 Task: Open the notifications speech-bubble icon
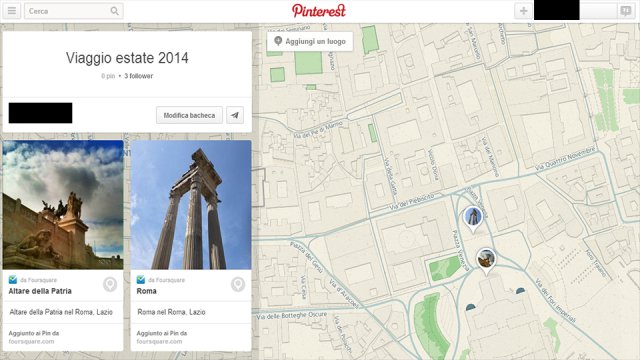(x=625, y=11)
